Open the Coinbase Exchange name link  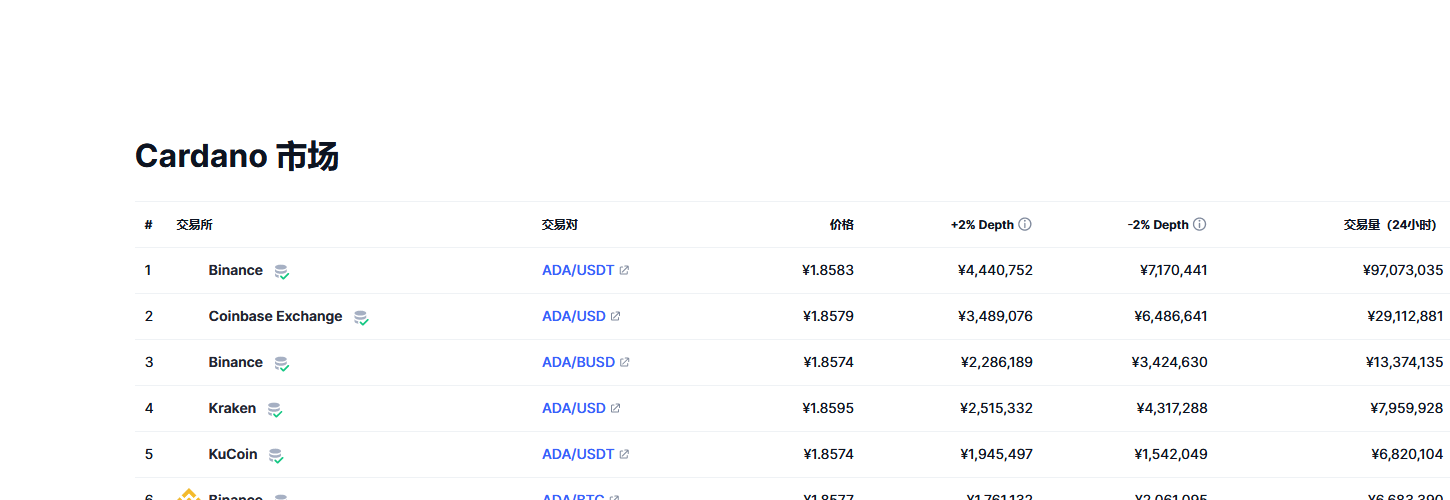[275, 317]
